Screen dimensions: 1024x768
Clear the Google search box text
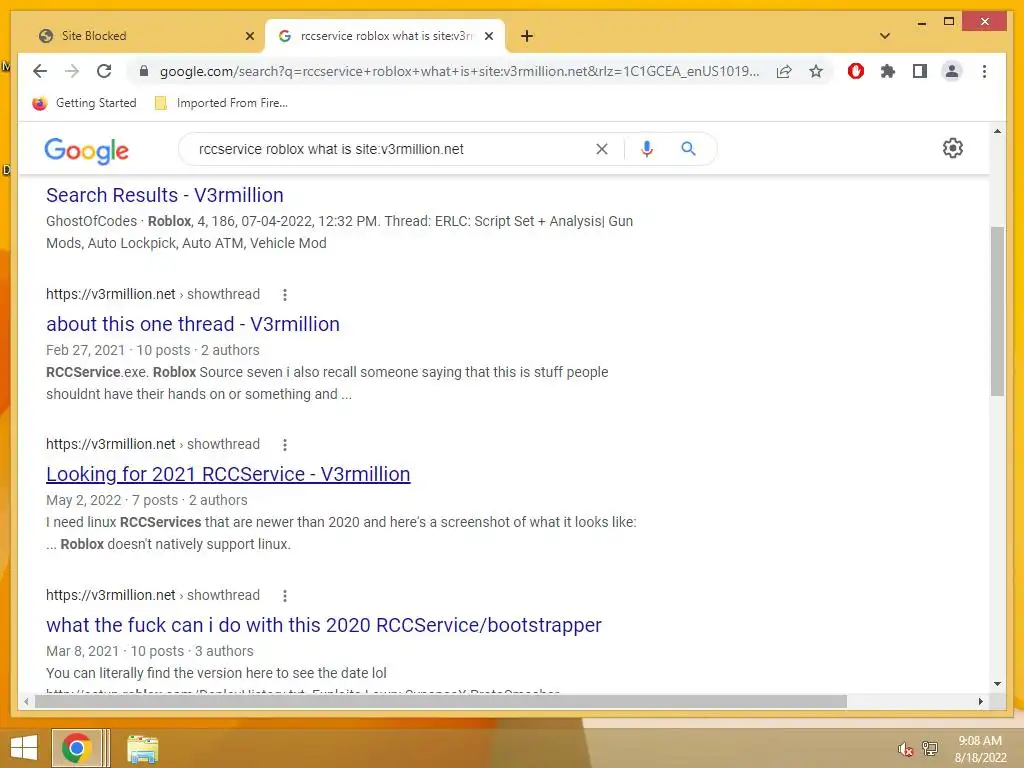click(601, 149)
